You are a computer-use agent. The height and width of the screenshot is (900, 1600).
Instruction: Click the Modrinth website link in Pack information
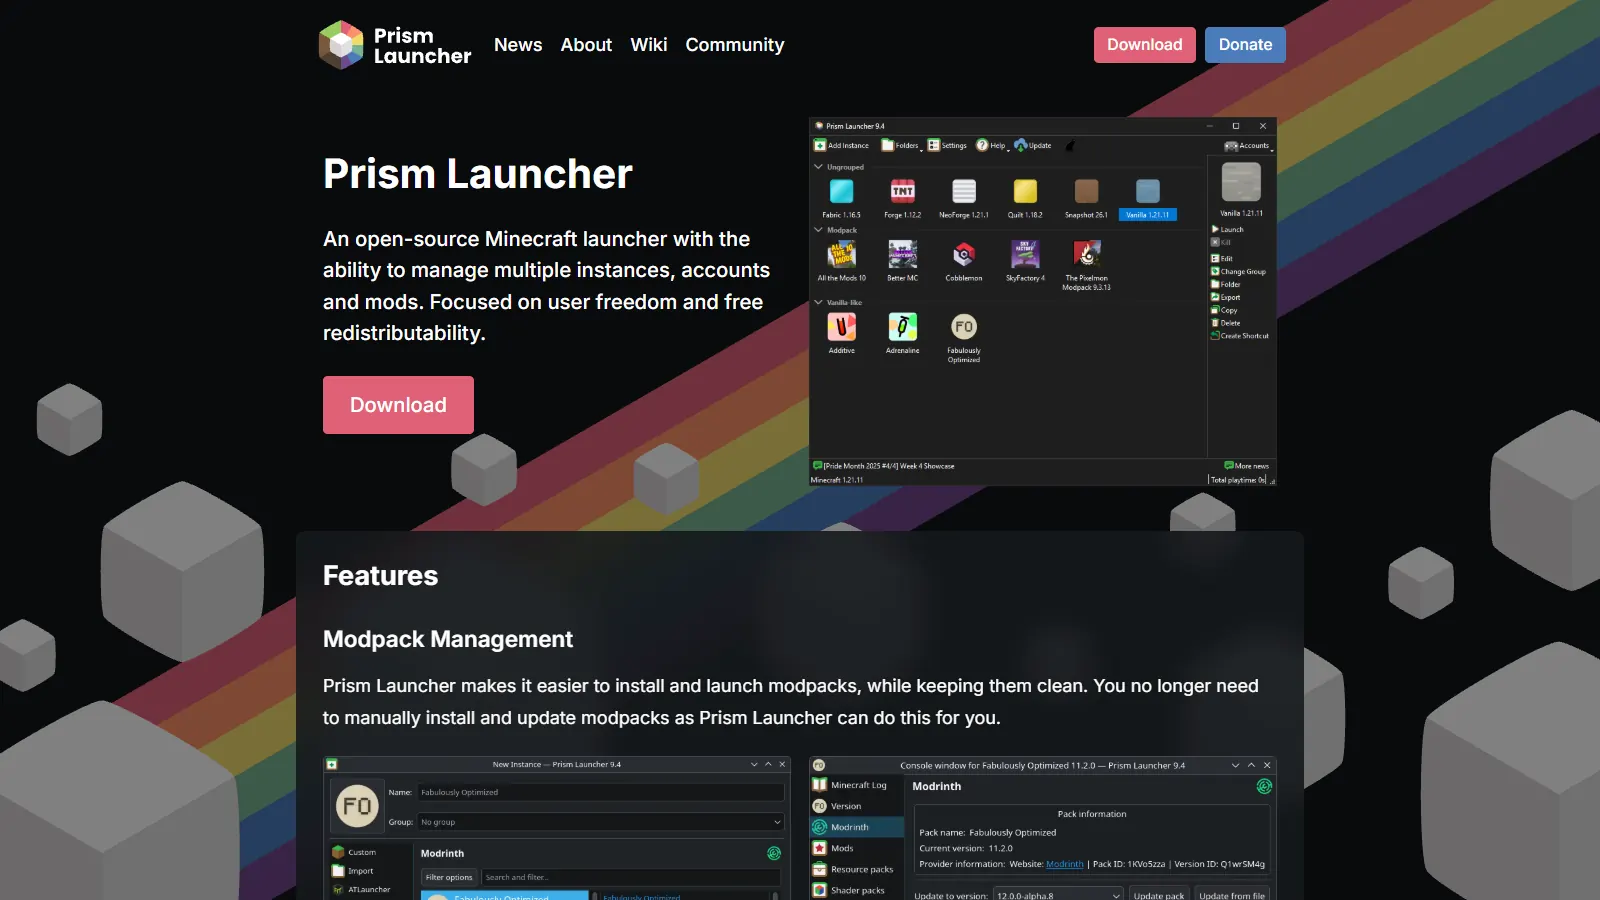[x=1065, y=864]
